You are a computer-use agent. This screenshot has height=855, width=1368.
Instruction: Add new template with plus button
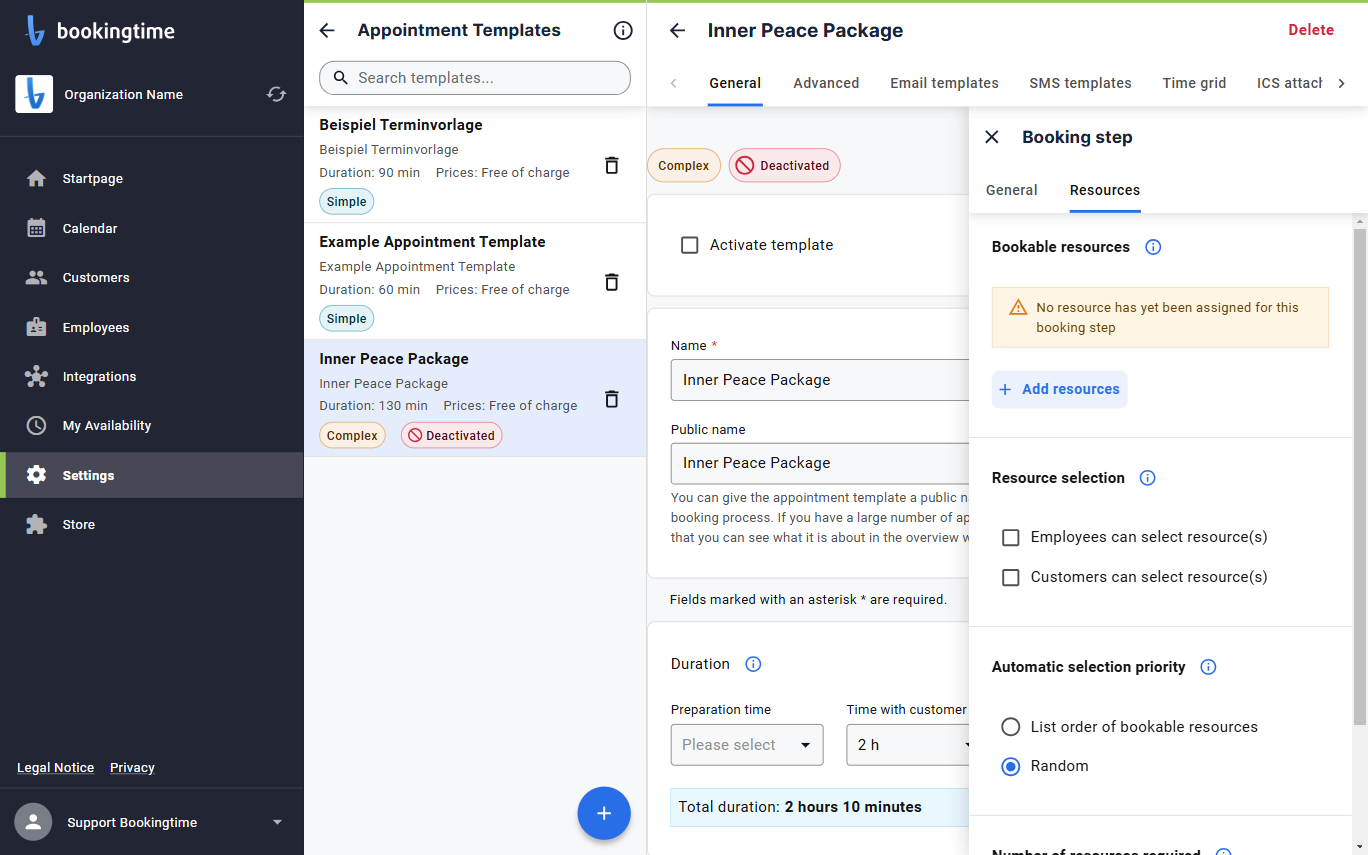[x=604, y=814]
